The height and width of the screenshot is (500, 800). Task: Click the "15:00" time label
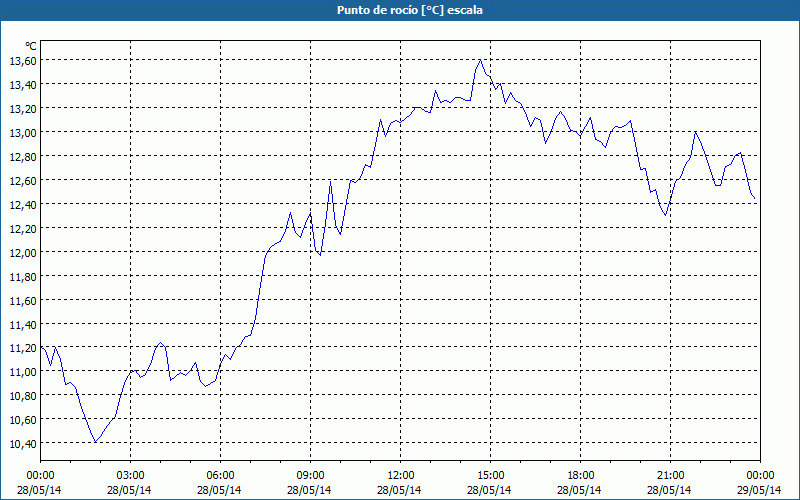[x=490, y=475]
